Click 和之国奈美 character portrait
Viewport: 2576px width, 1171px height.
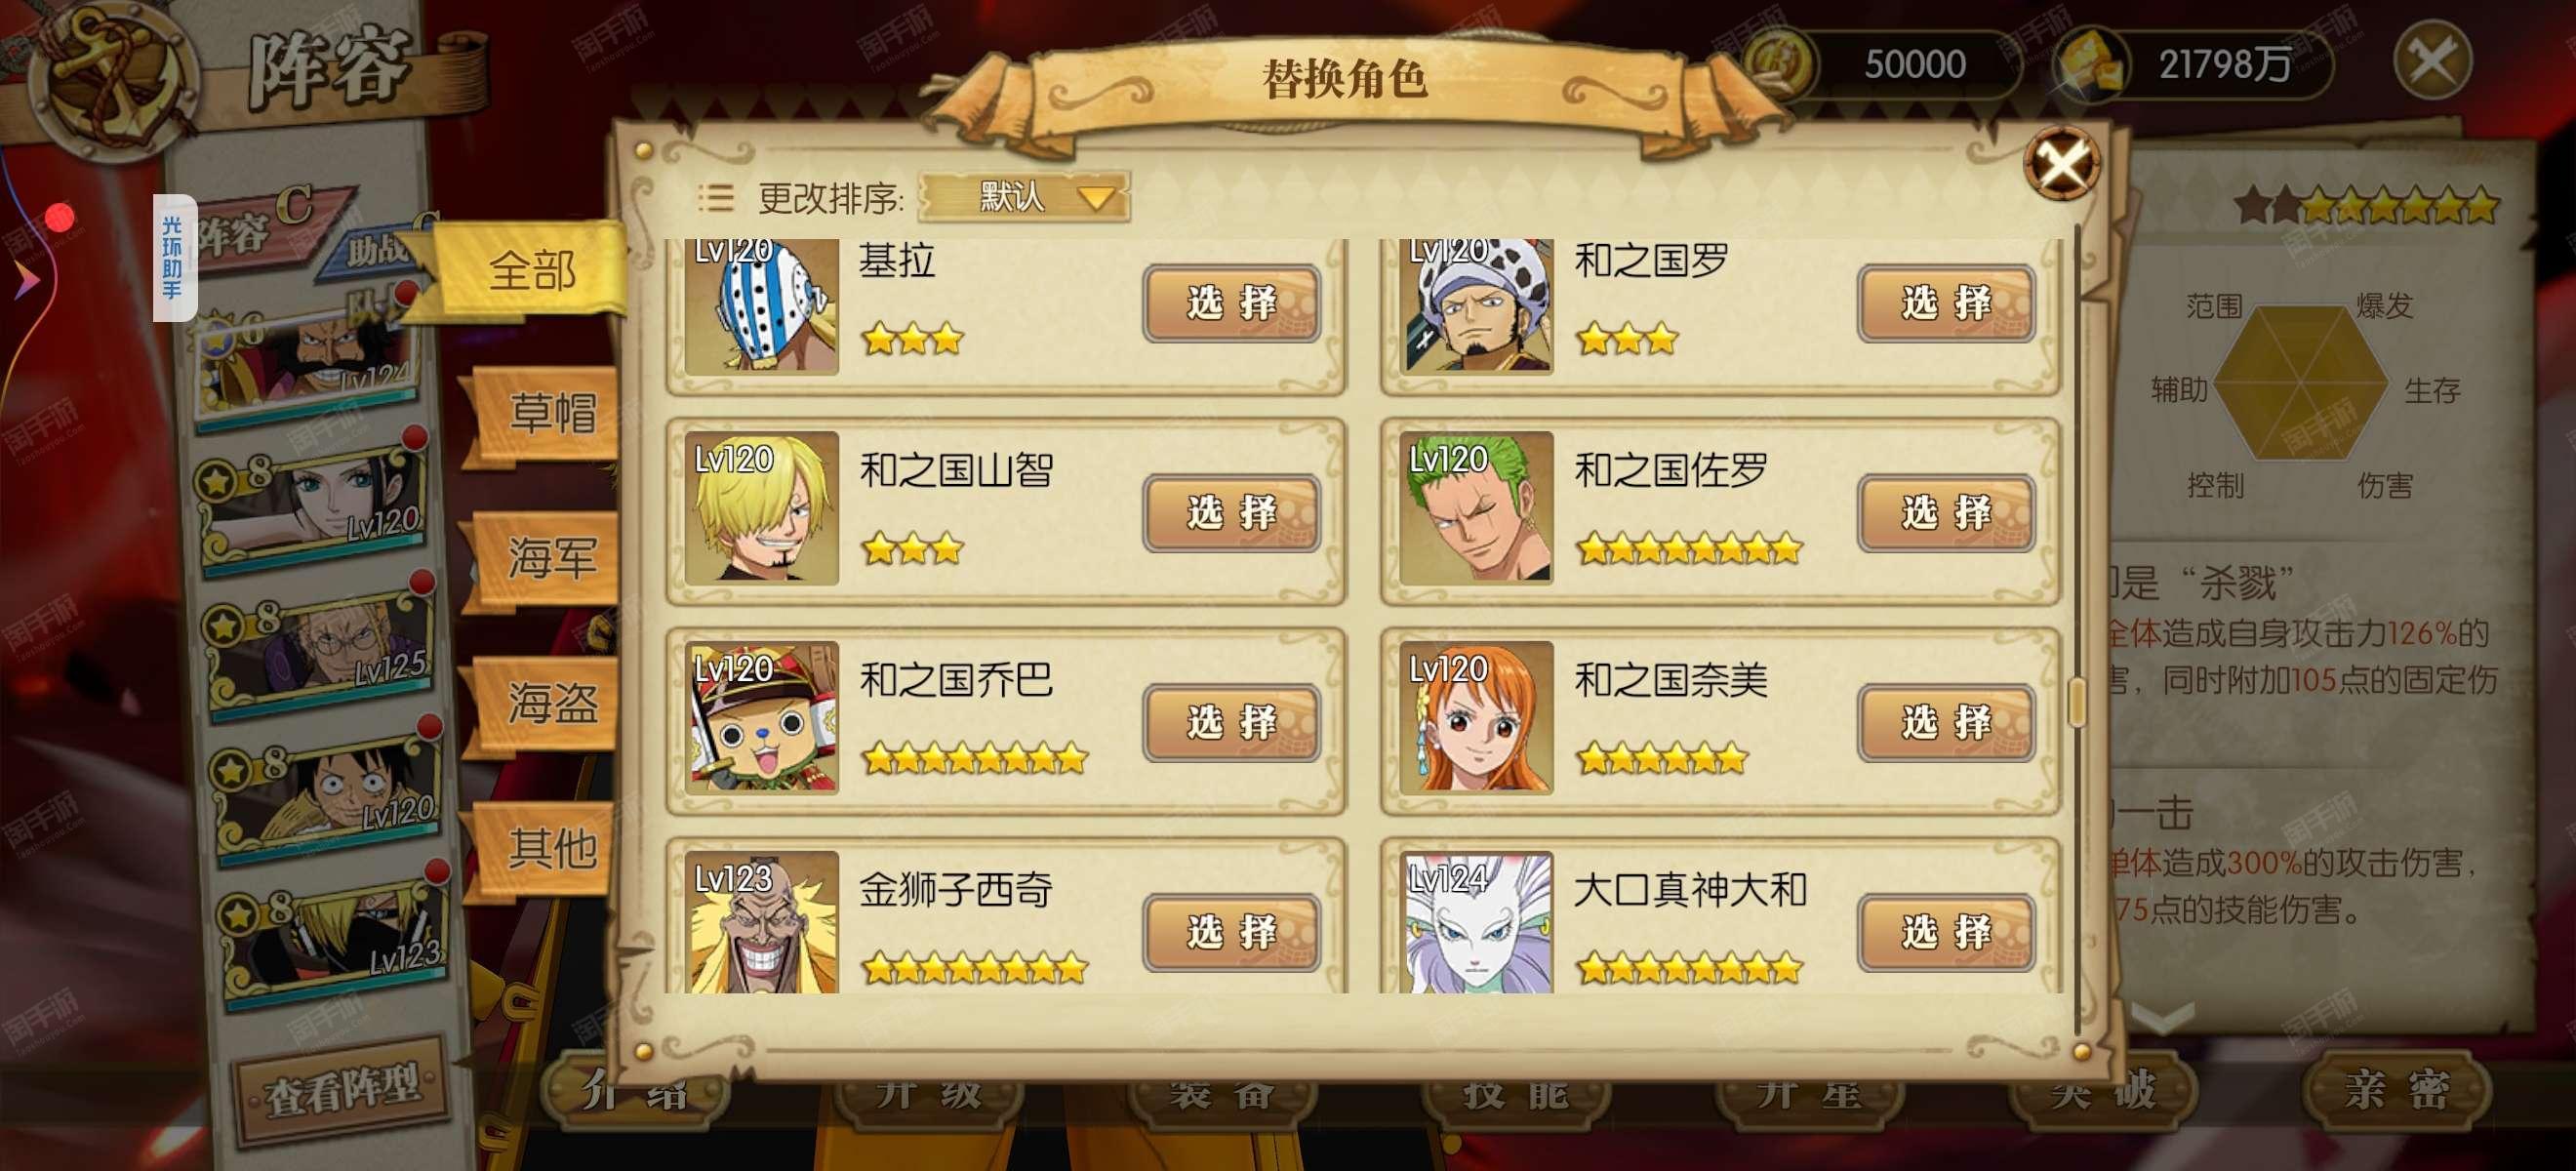pos(1476,717)
